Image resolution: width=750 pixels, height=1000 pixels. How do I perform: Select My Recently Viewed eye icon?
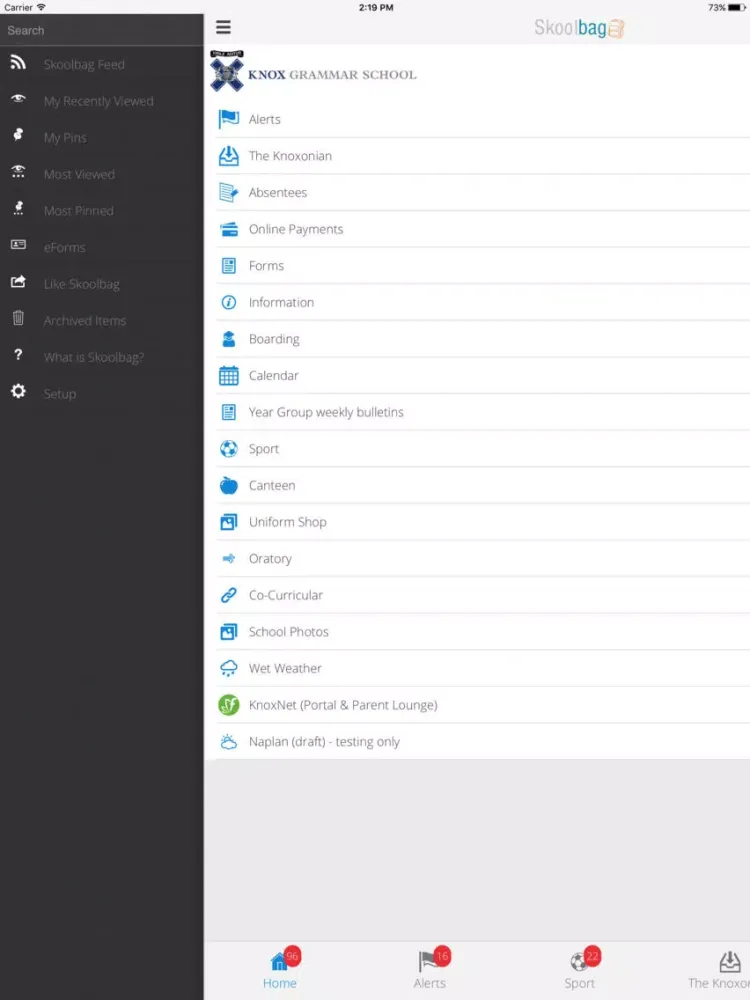tap(18, 99)
